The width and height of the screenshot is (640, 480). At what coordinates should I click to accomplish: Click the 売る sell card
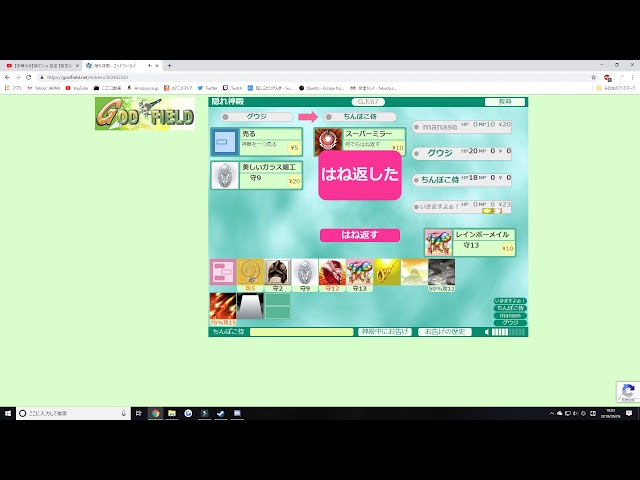pyautogui.click(x=256, y=142)
